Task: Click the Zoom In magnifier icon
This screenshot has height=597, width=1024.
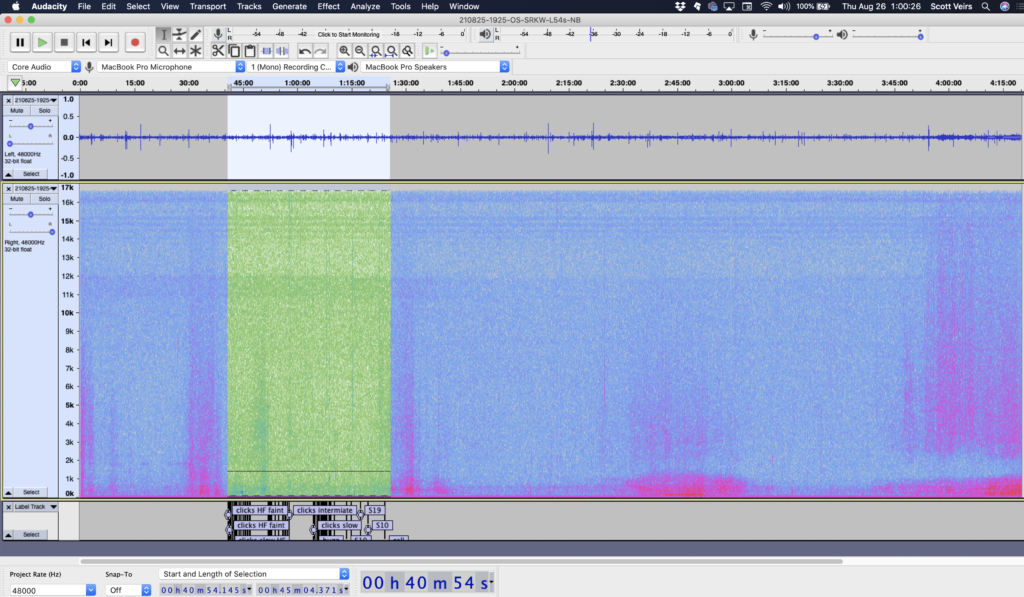Action: click(x=344, y=51)
